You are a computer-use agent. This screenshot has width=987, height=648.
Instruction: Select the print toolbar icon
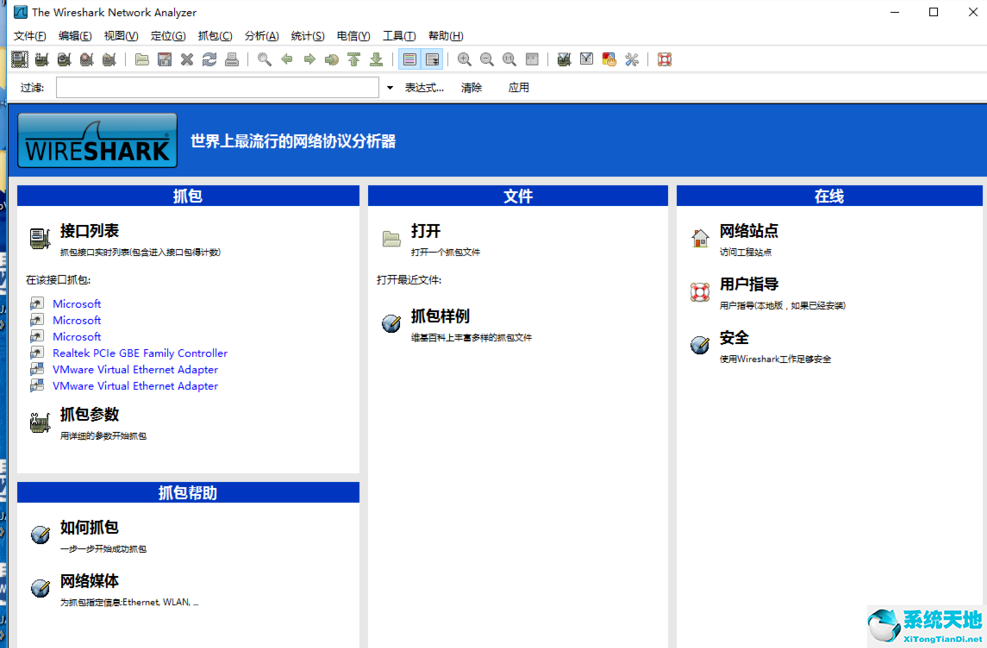[230, 59]
